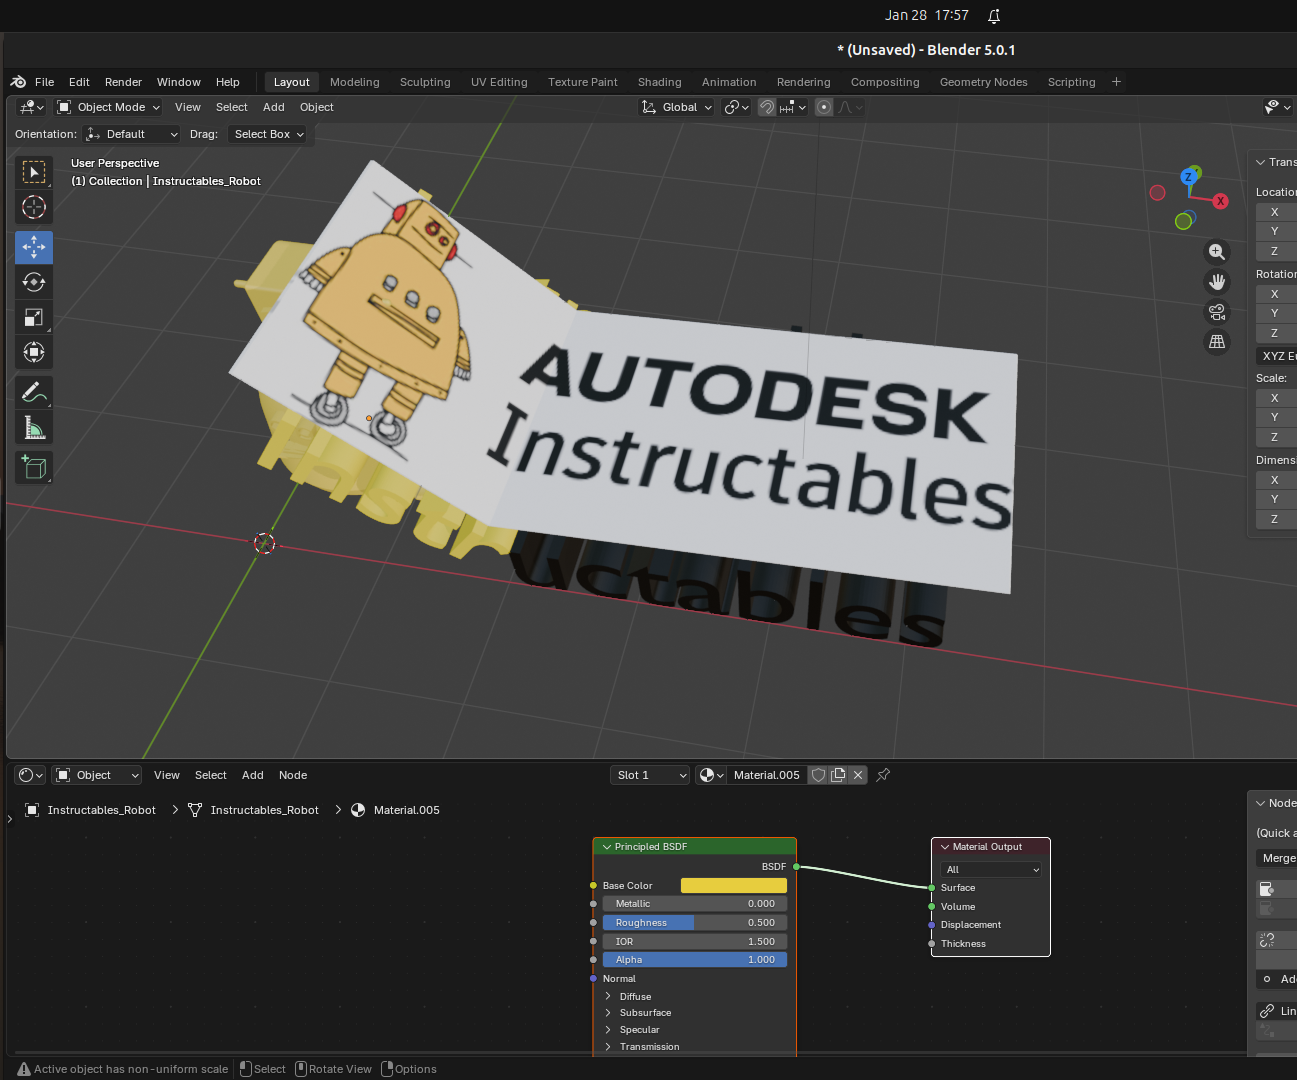Toggle the node editor pin icon
The image size is (1297, 1080).
(883, 775)
